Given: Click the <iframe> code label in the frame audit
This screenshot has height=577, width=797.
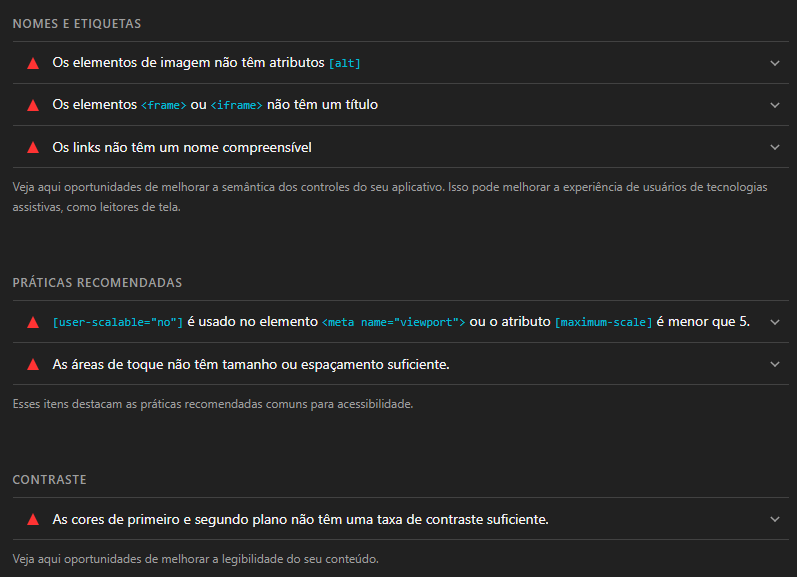Looking at the screenshot, I should pyautogui.click(x=236, y=105).
